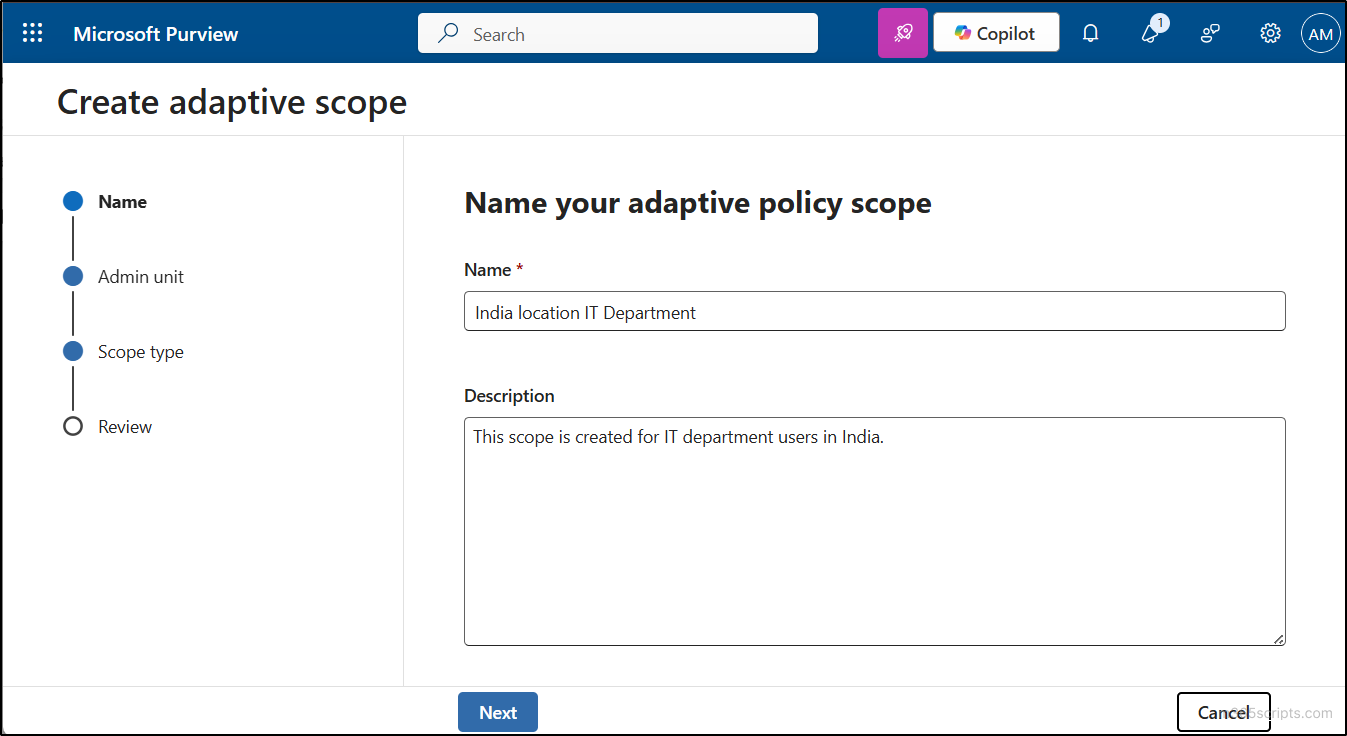Select the Review step
Image resolution: width=1347 pixels, height=736 pixels.
[x=125, y=427]
